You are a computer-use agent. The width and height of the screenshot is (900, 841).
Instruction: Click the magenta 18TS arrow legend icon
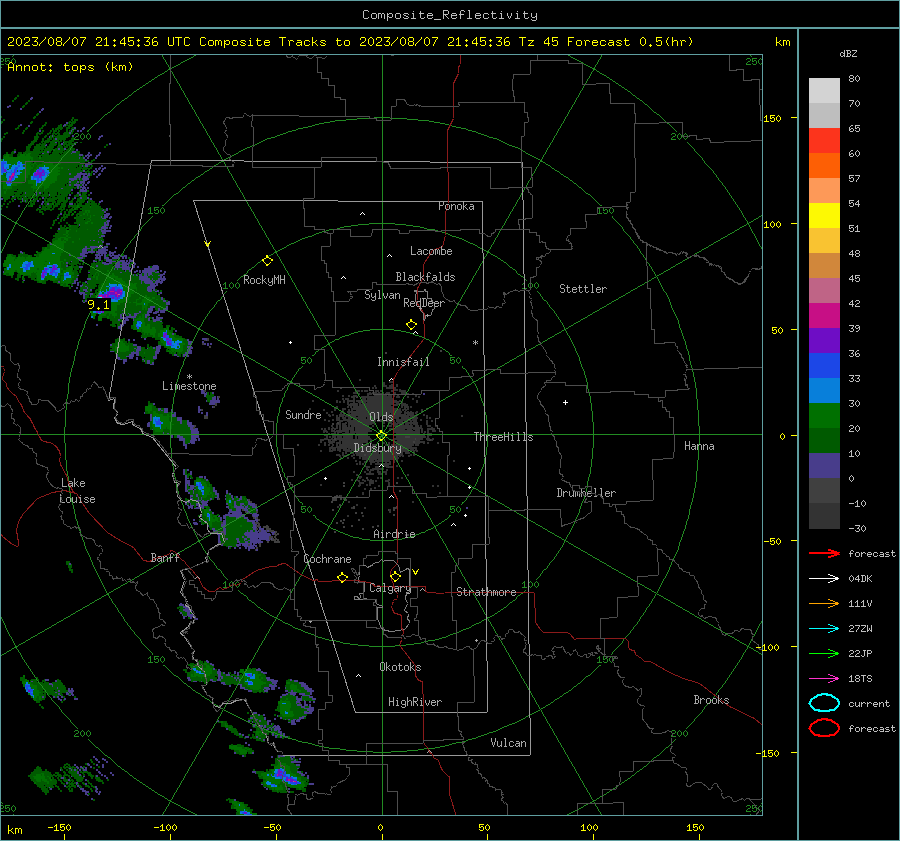[x=824, y=679]
